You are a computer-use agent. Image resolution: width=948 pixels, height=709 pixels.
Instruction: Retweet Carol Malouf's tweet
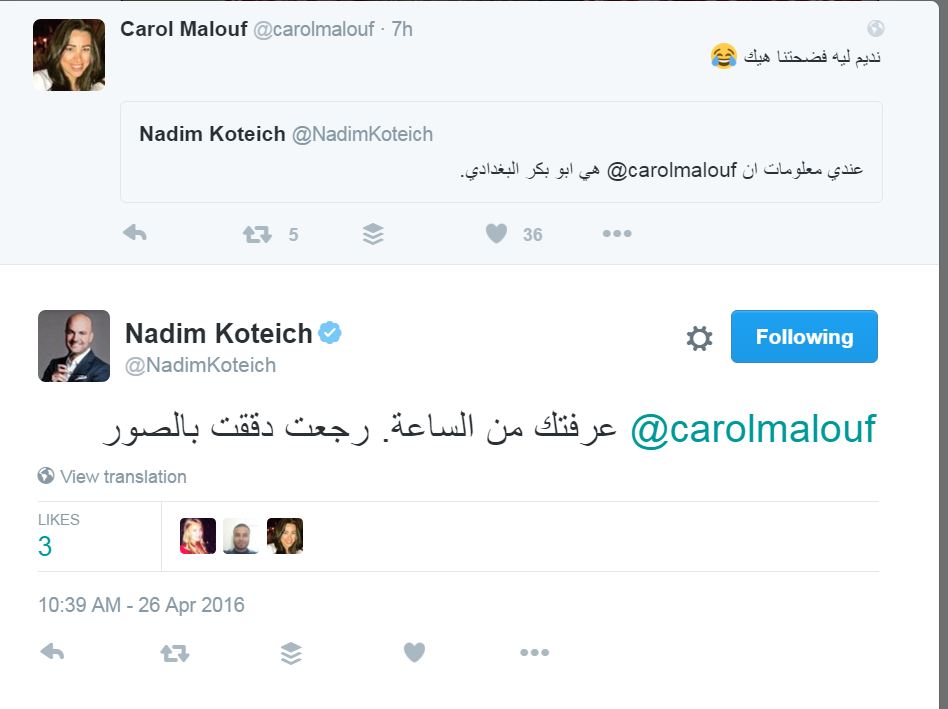[257, 234]
